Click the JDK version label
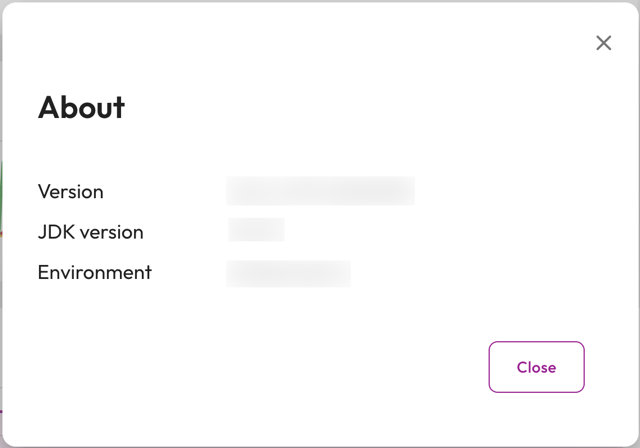This screenshot has height=448, width=640. coord(90,231)
